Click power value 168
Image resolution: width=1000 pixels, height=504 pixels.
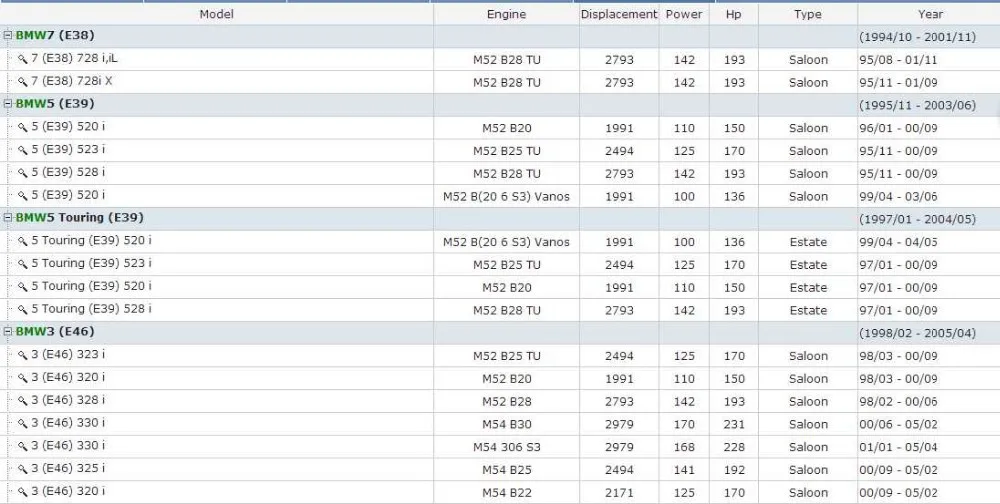click(x=684, y=447)
